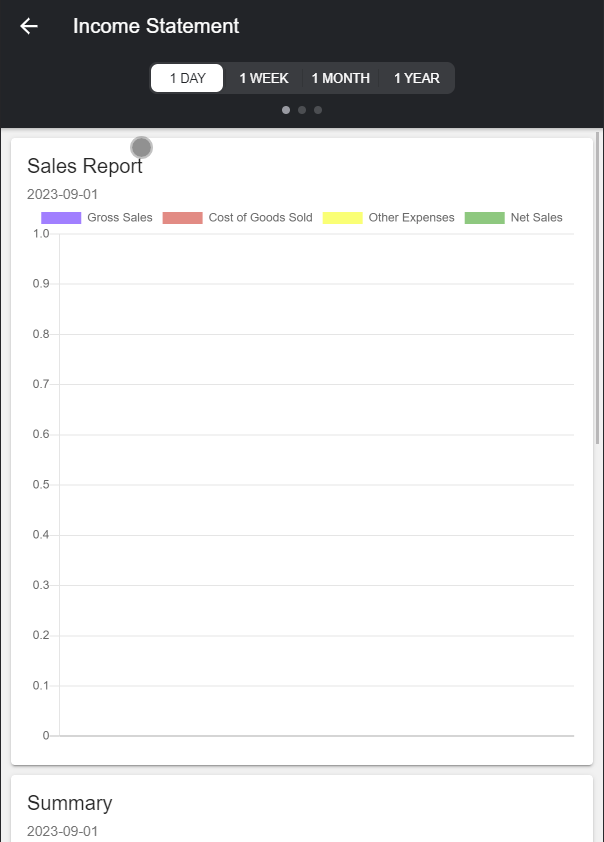The width and height of the screenshot is (604, 842).
Task: Click the red Cost of Goods swatch
Action: (x=182, y=218)
